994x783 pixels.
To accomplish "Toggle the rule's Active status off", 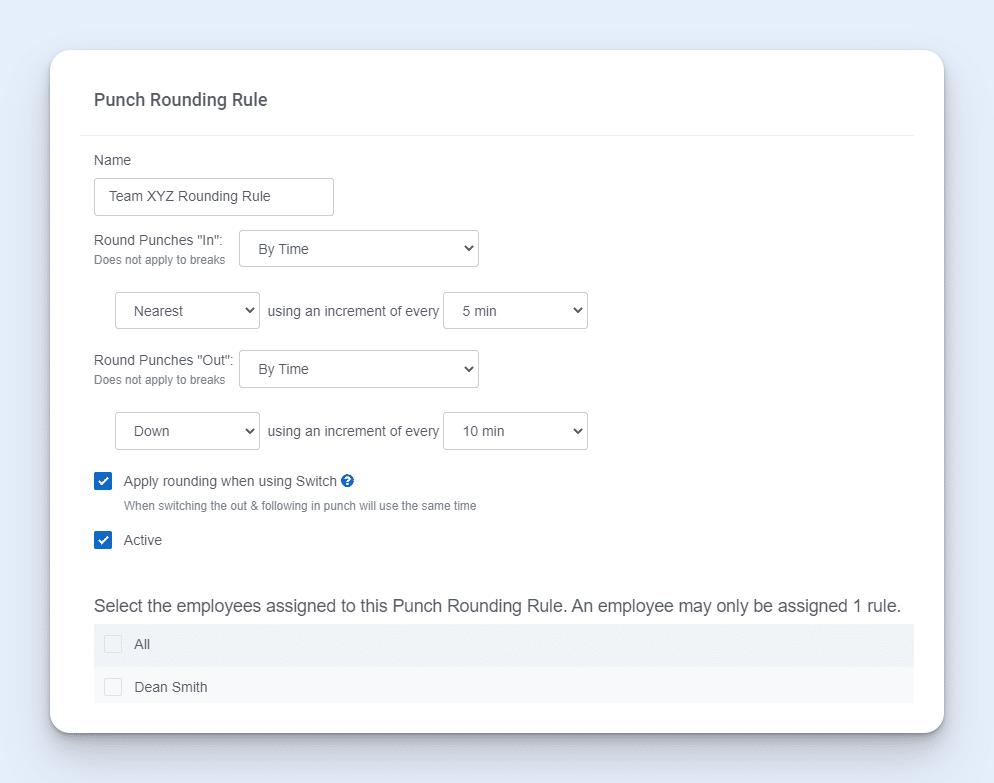I will pyautogui.click(x=103, y=540).
